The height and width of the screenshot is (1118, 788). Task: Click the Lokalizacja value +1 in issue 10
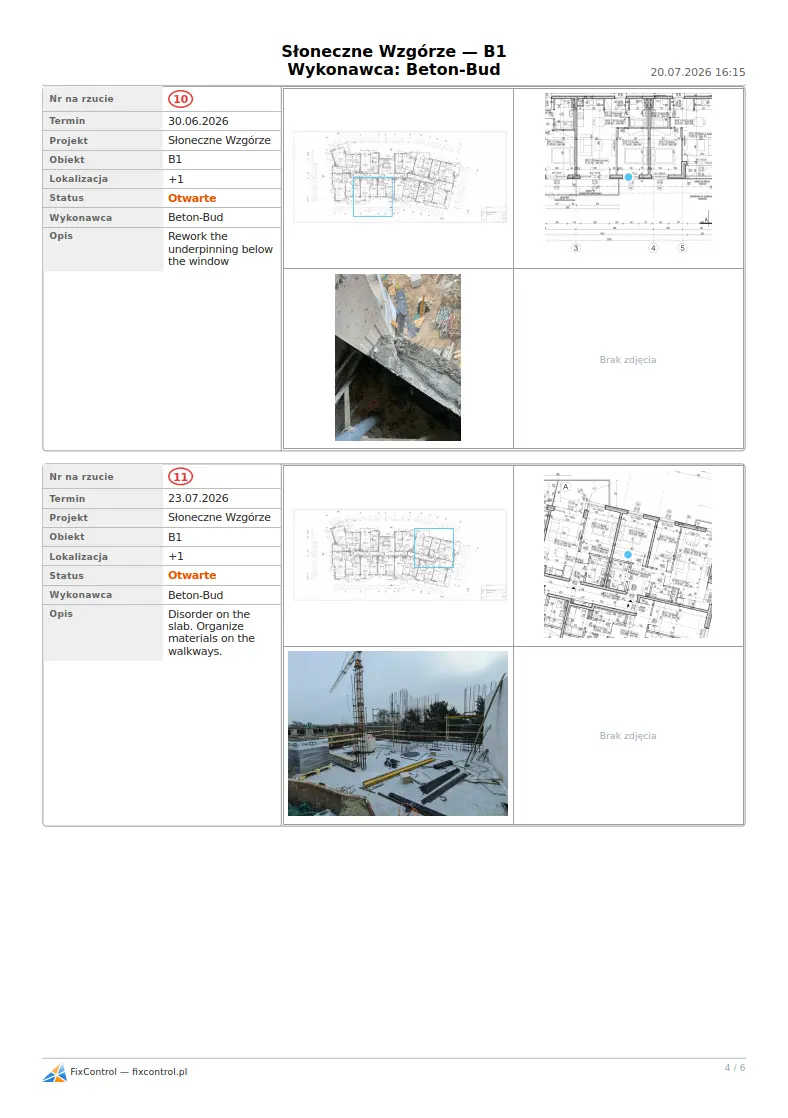[175, 179]
